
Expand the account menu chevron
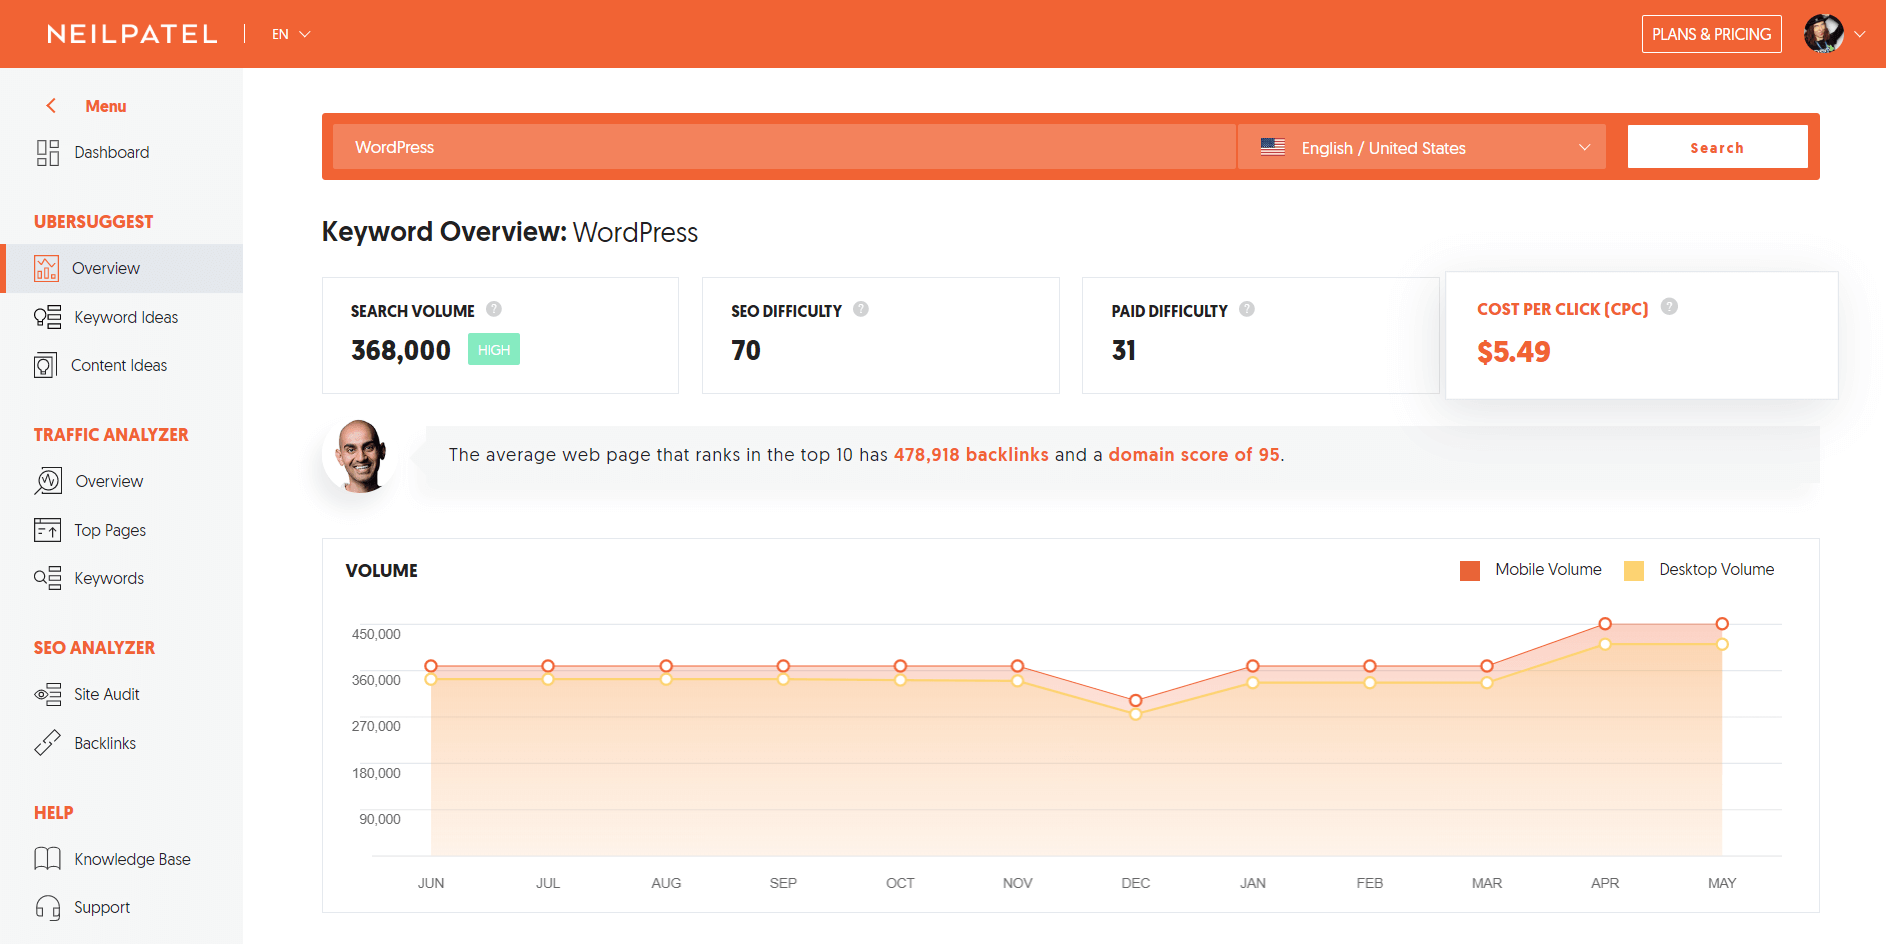(x=1860, y=34)
